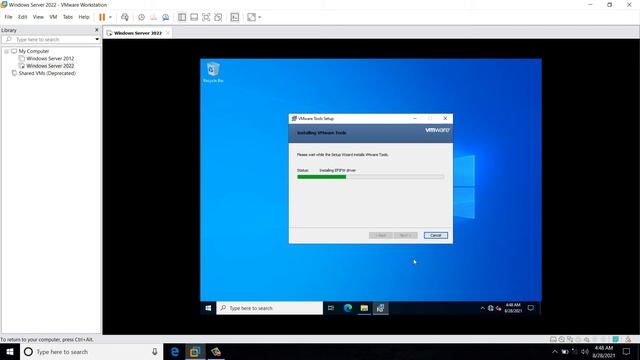Click the network adapter status bar icon

pyautogui.click(x=570, y=339)
